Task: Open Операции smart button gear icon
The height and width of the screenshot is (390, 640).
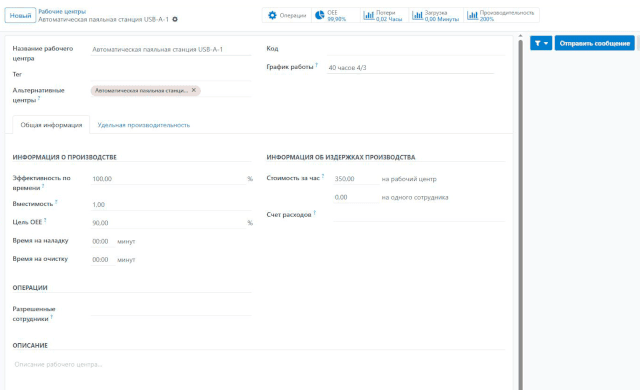Action: click(272, 15)
